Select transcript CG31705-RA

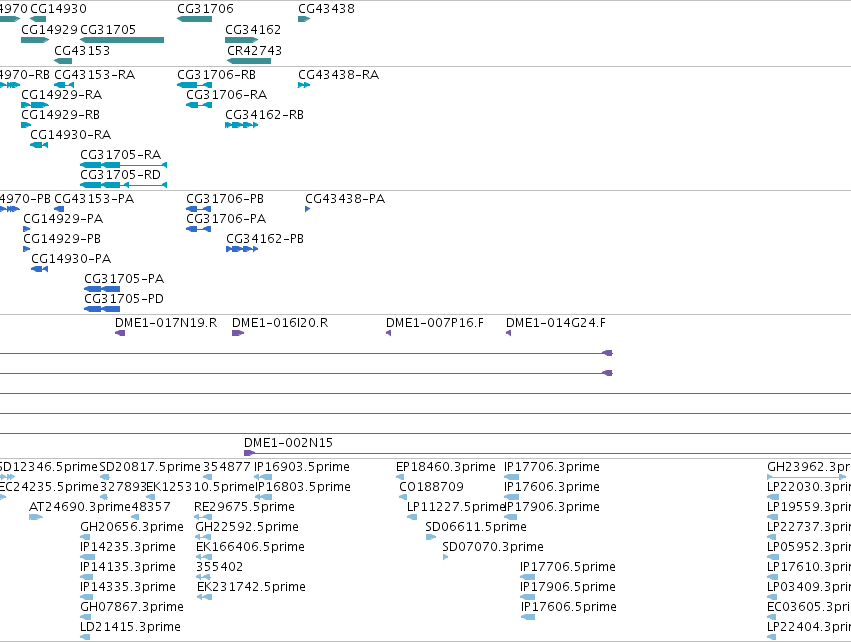coord(120,155)
